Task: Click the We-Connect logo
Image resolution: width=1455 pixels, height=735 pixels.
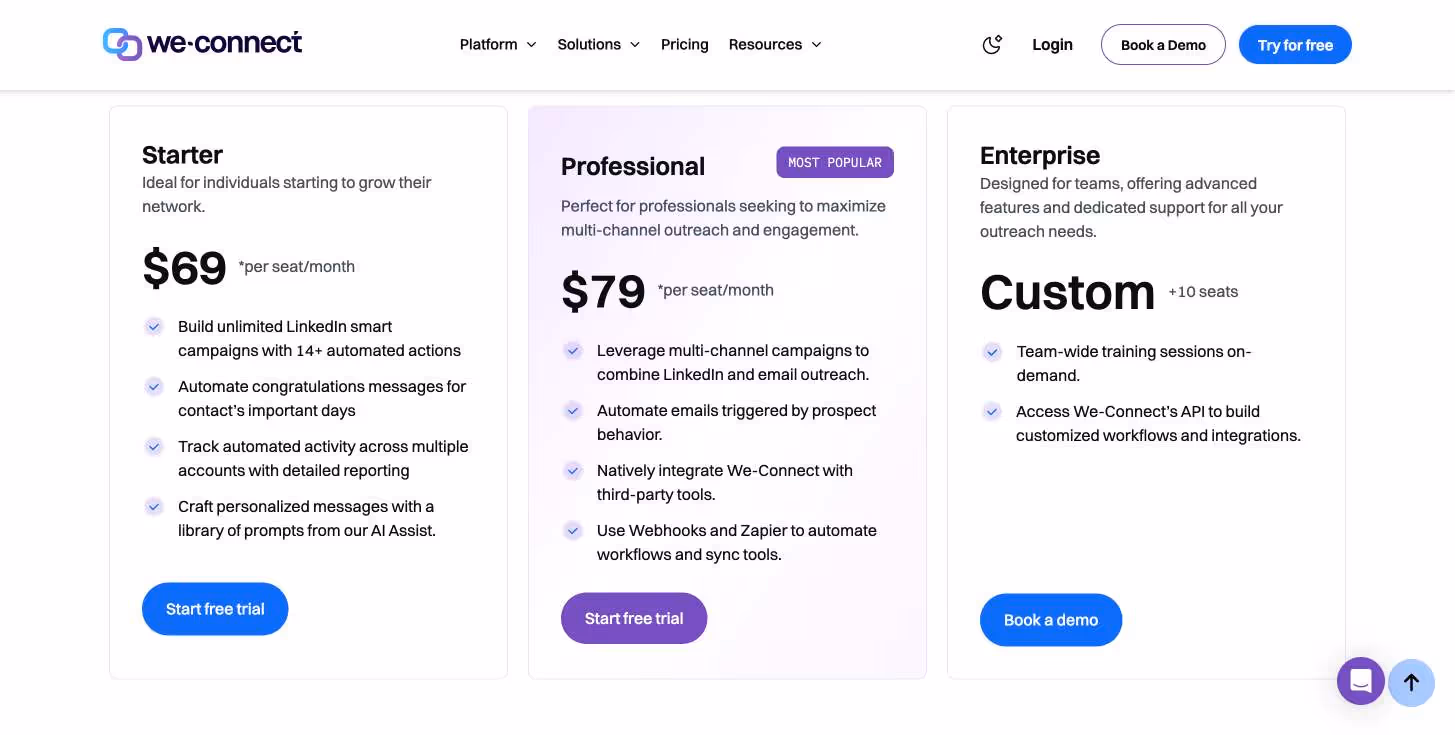Action: pyautogui.click(x=202, y=43)
